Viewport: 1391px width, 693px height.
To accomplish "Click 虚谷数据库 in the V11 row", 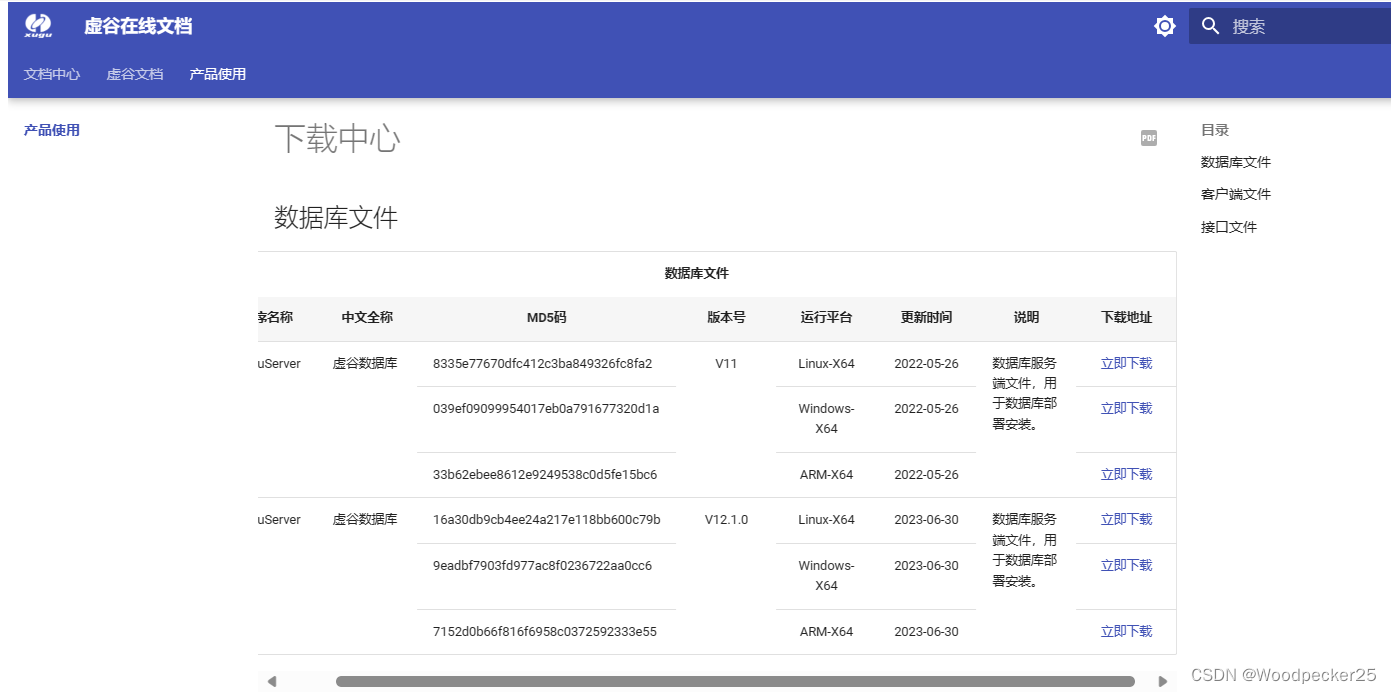I will pyautogui.click(x=365, y=363).
